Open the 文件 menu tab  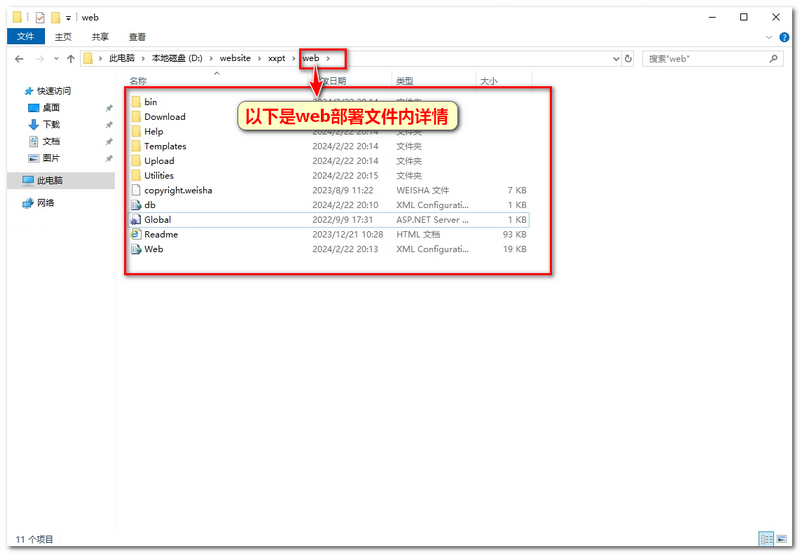coord(25,37)
